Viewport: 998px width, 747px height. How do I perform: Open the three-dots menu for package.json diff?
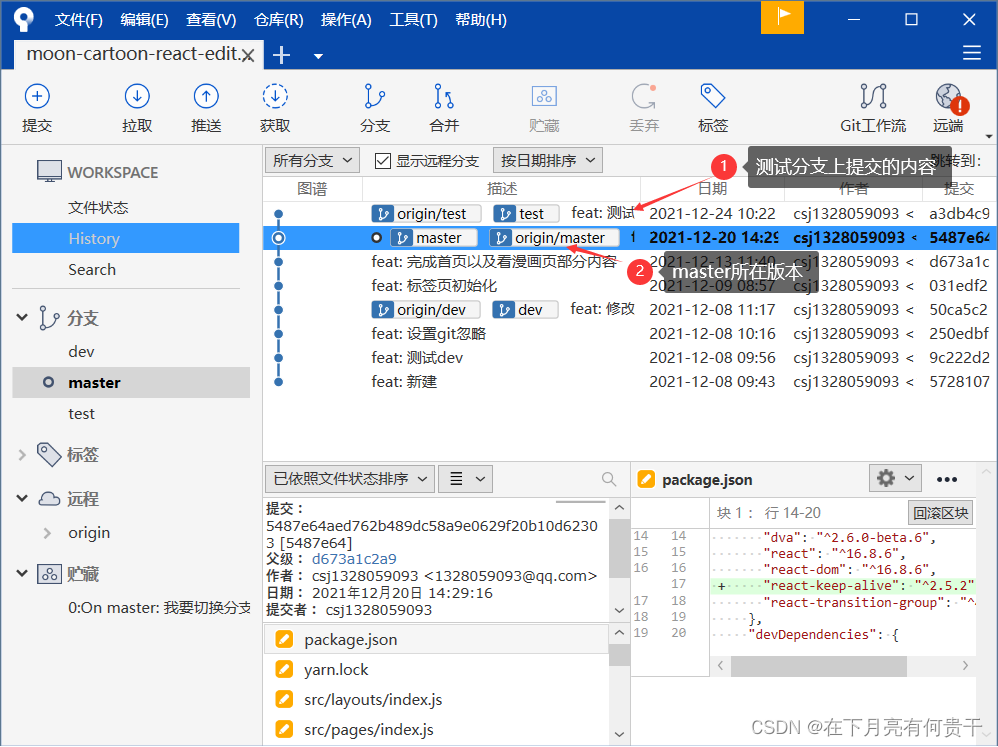click(946, 479)
